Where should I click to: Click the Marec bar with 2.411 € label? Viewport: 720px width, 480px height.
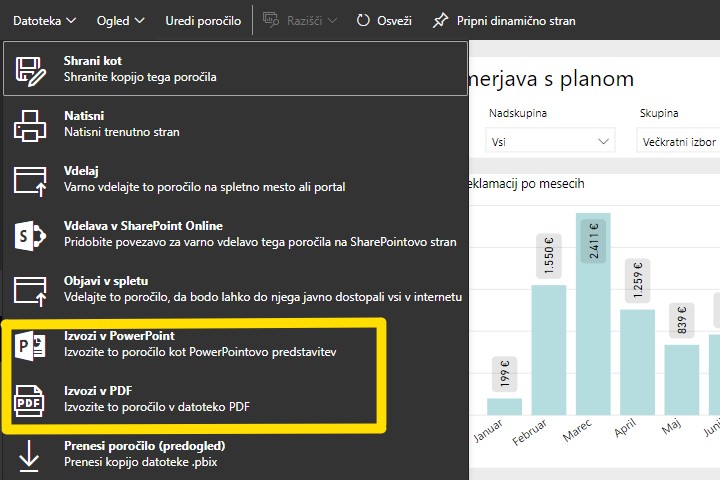click(x=593, y=314)
